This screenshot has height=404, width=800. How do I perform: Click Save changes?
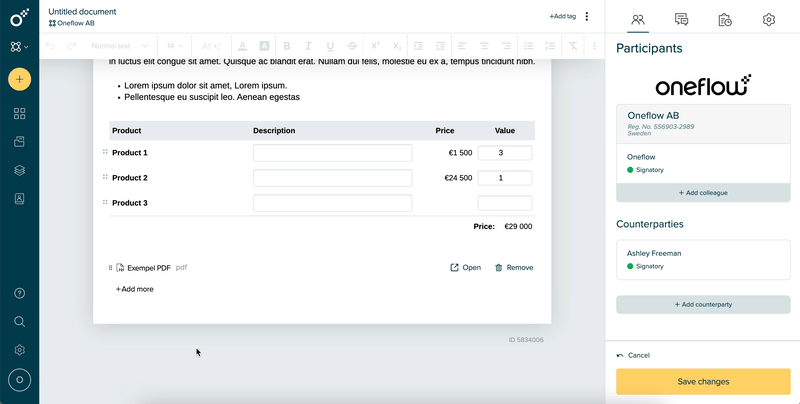(x=703, y=382)
